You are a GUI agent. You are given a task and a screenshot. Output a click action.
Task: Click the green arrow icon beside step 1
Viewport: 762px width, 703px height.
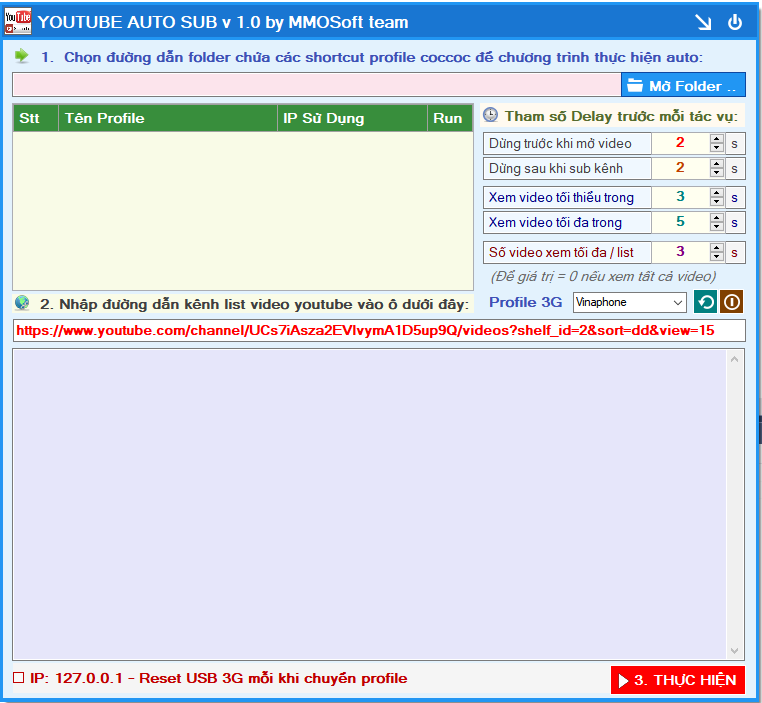[x=22, y=57]
